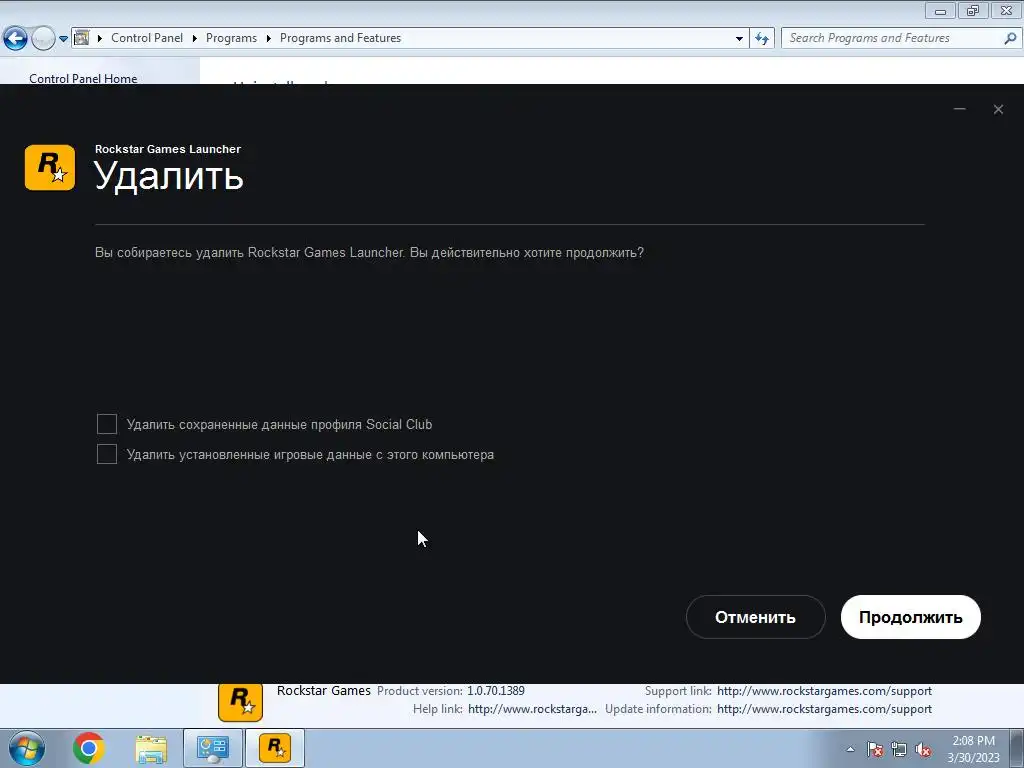Screen dimensions: 1024x768
Task: Open the recent pages dropdown arrow
Action: pos(63,39)
